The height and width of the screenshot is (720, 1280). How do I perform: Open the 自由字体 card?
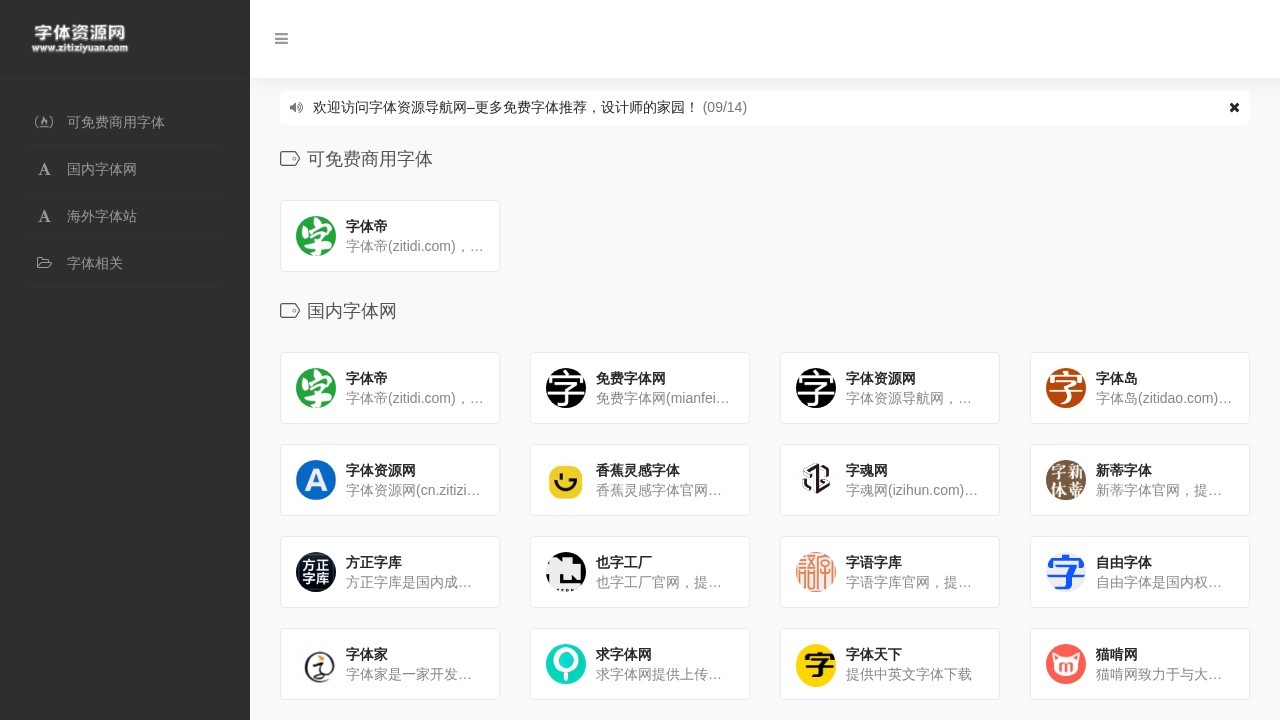tap(1140, 572)
